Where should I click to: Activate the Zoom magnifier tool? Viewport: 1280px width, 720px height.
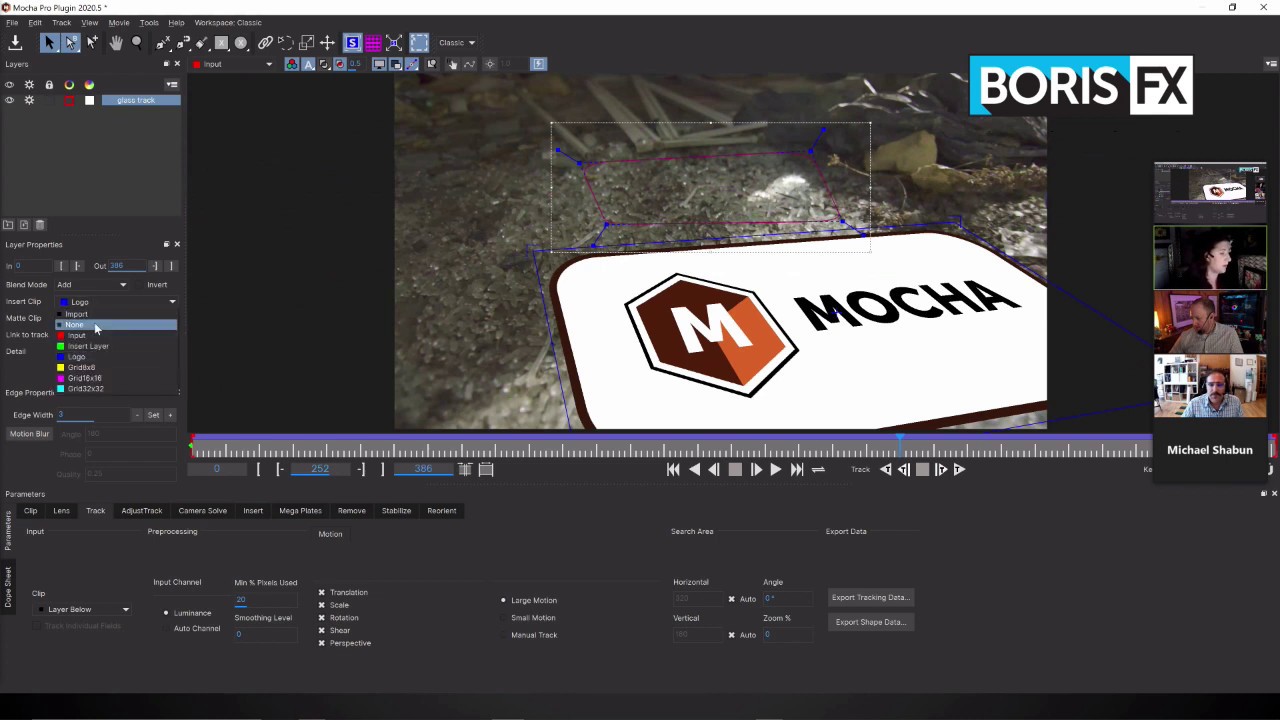(137, 42)
